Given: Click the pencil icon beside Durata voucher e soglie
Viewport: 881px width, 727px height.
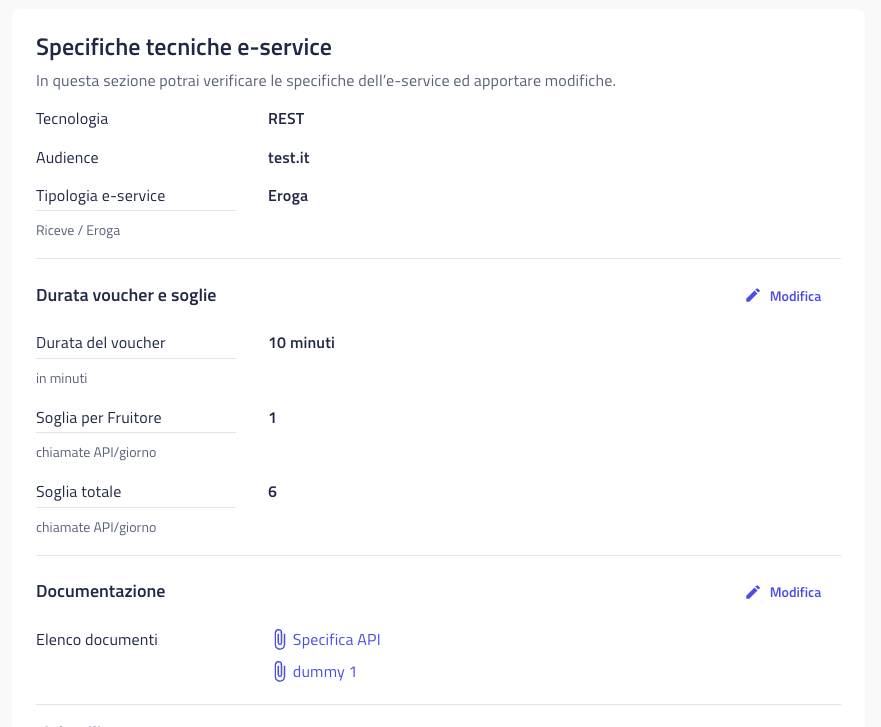Looking at the screenshot, I should [753, 296].
